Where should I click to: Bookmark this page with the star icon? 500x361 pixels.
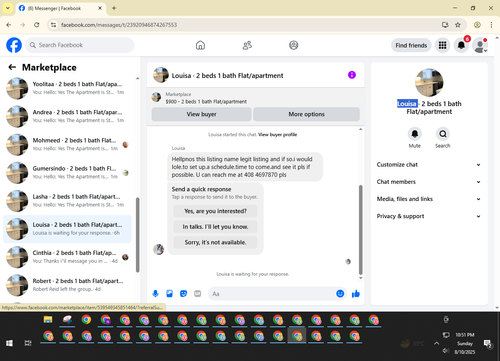coord(458,25)
